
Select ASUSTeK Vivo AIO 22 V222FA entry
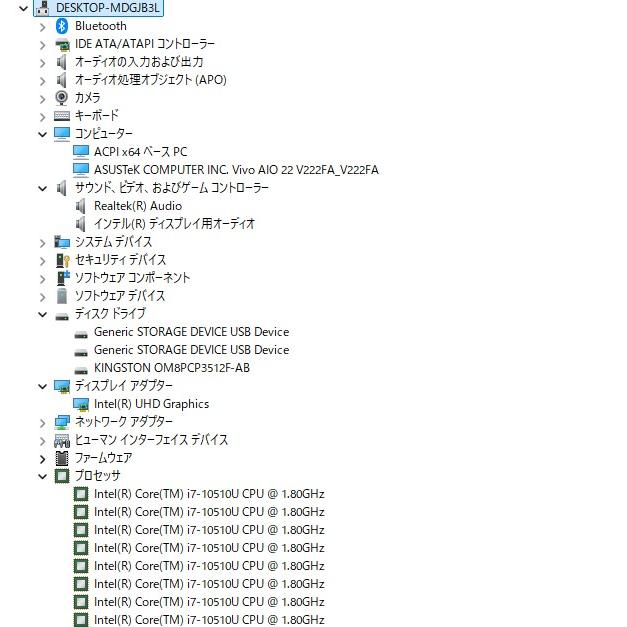tap(236, 170)
